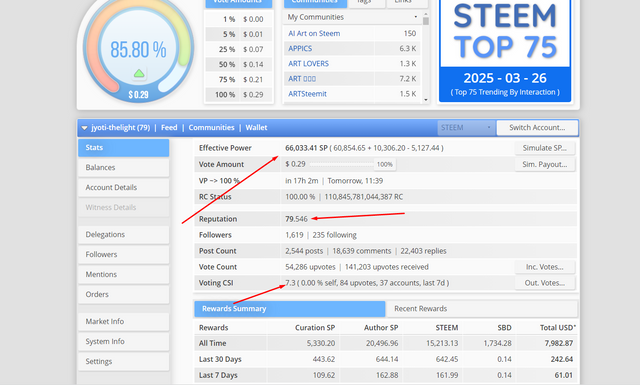Click the green voting power up-arrow indicator
The height and width of the screenshot is (385, 640).
[x=139, y=73]
